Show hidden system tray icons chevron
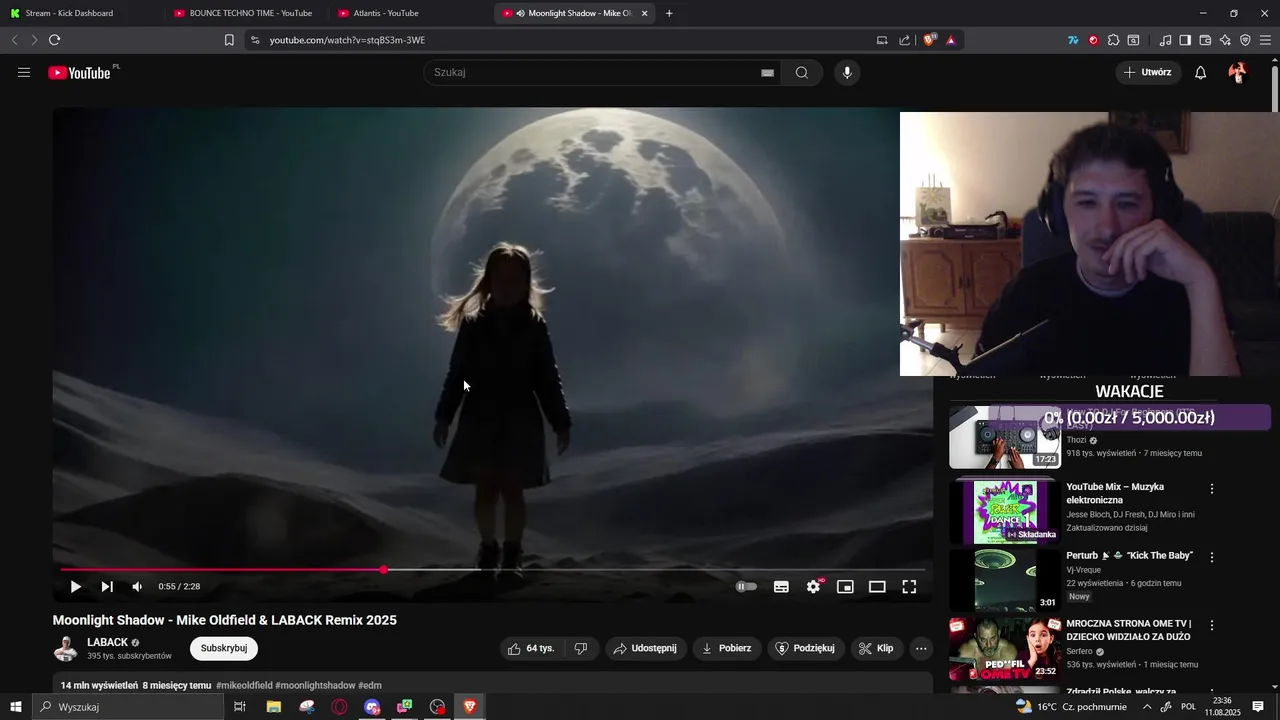This screenshot has height=720, width=1280. 1147,707
